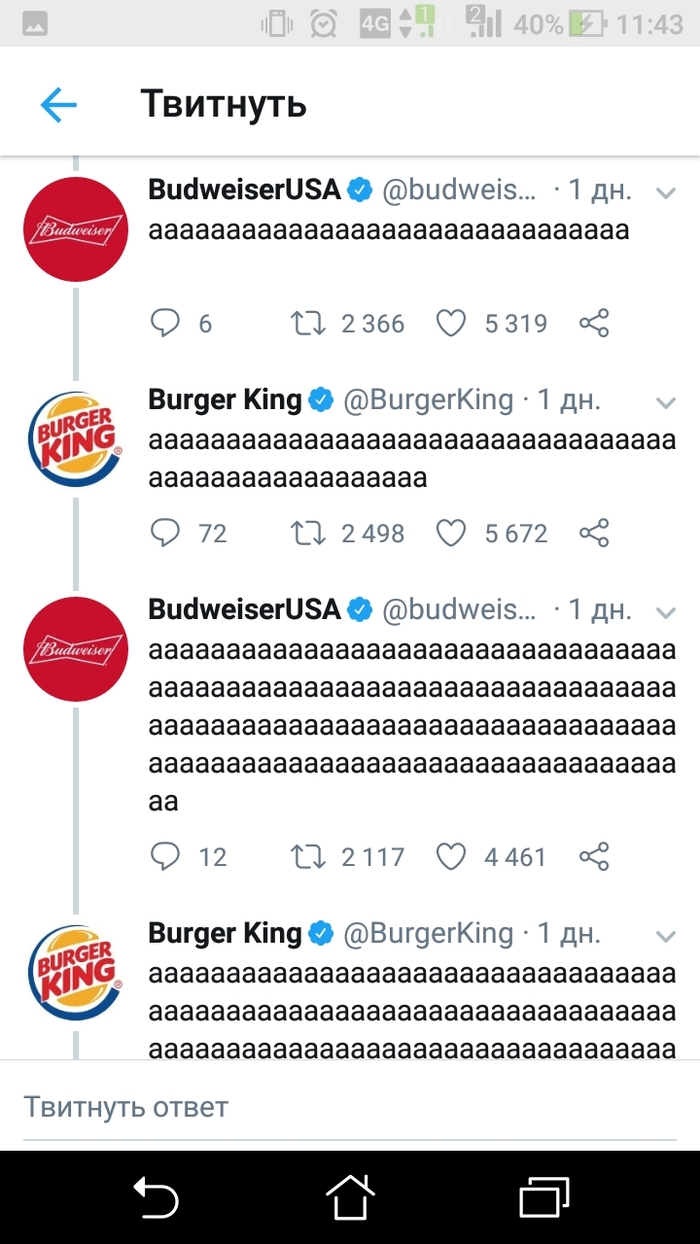Tap the back arrow in the header
This screenshot has width=700, height=1244.
coord(58,104)
